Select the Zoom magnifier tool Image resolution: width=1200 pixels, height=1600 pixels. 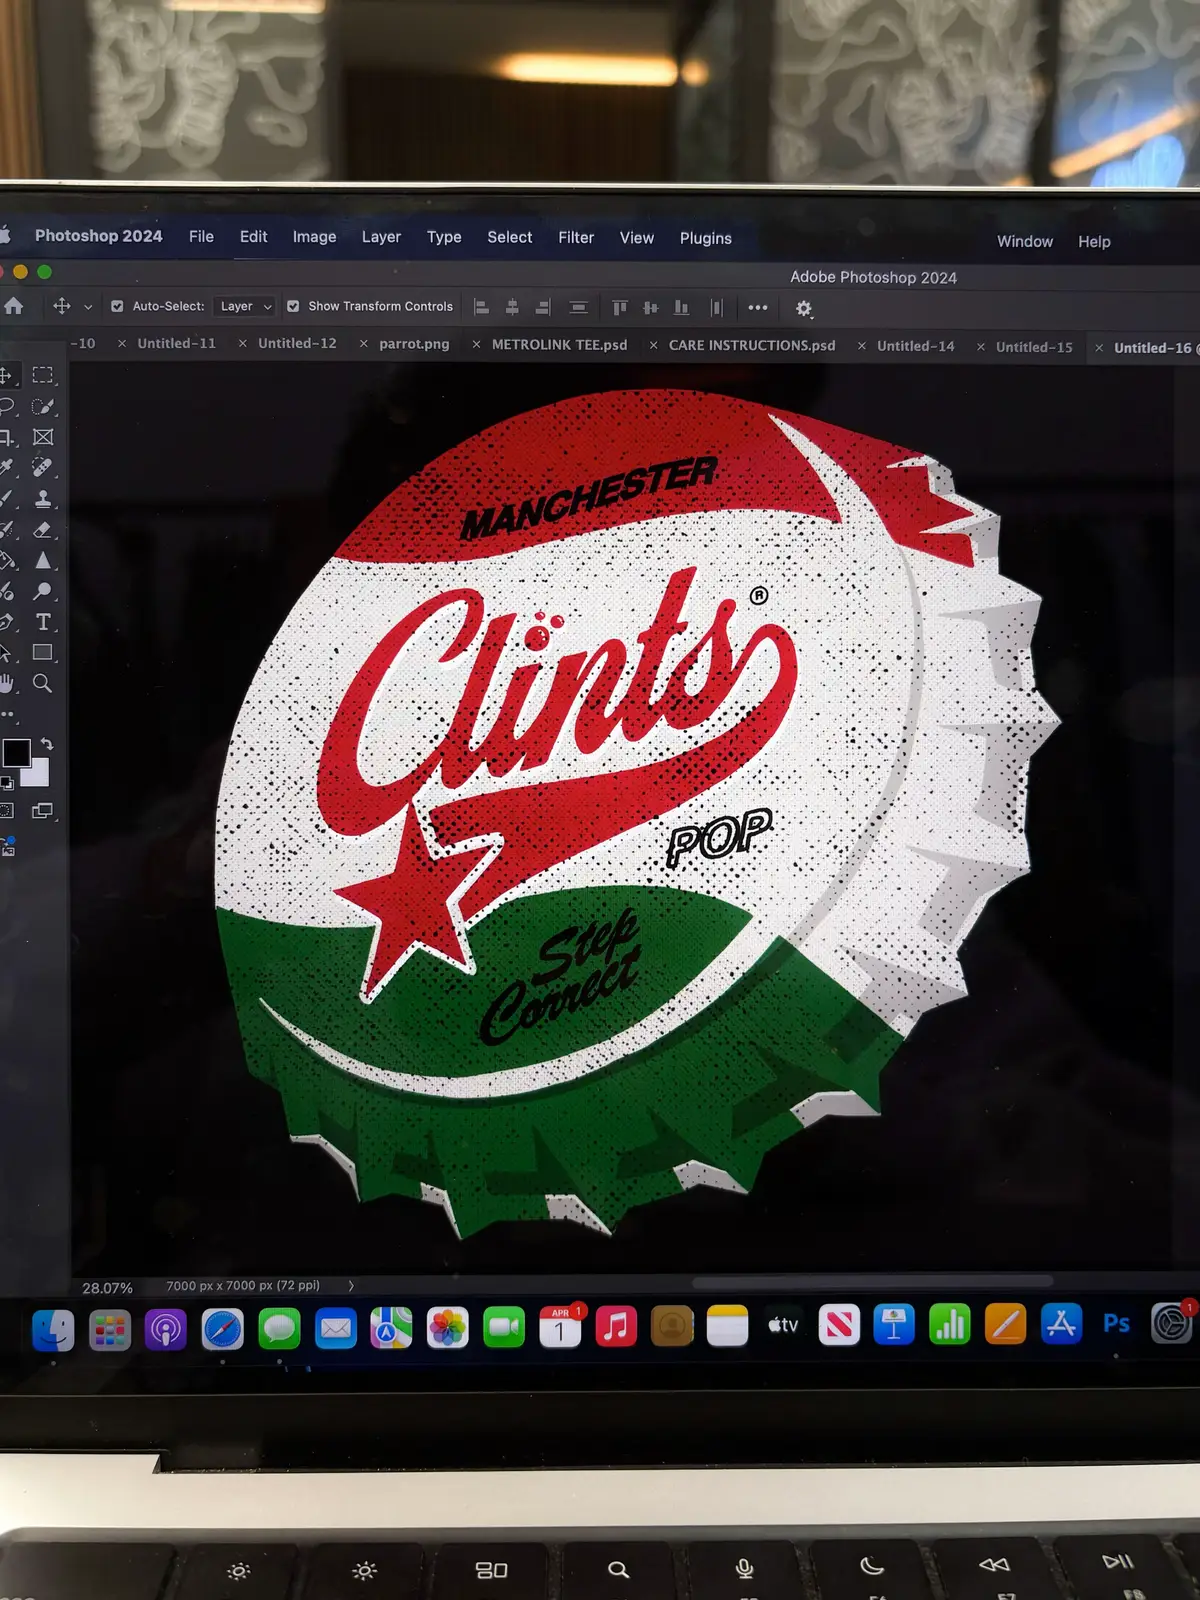[43, 683]
